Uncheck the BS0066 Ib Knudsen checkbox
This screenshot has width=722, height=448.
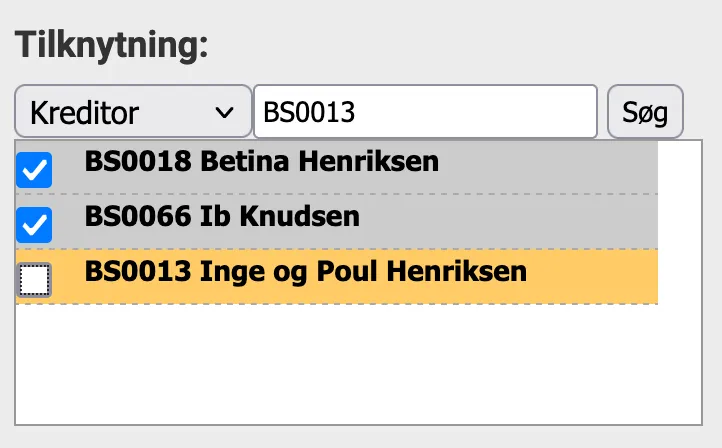(35, 226)
